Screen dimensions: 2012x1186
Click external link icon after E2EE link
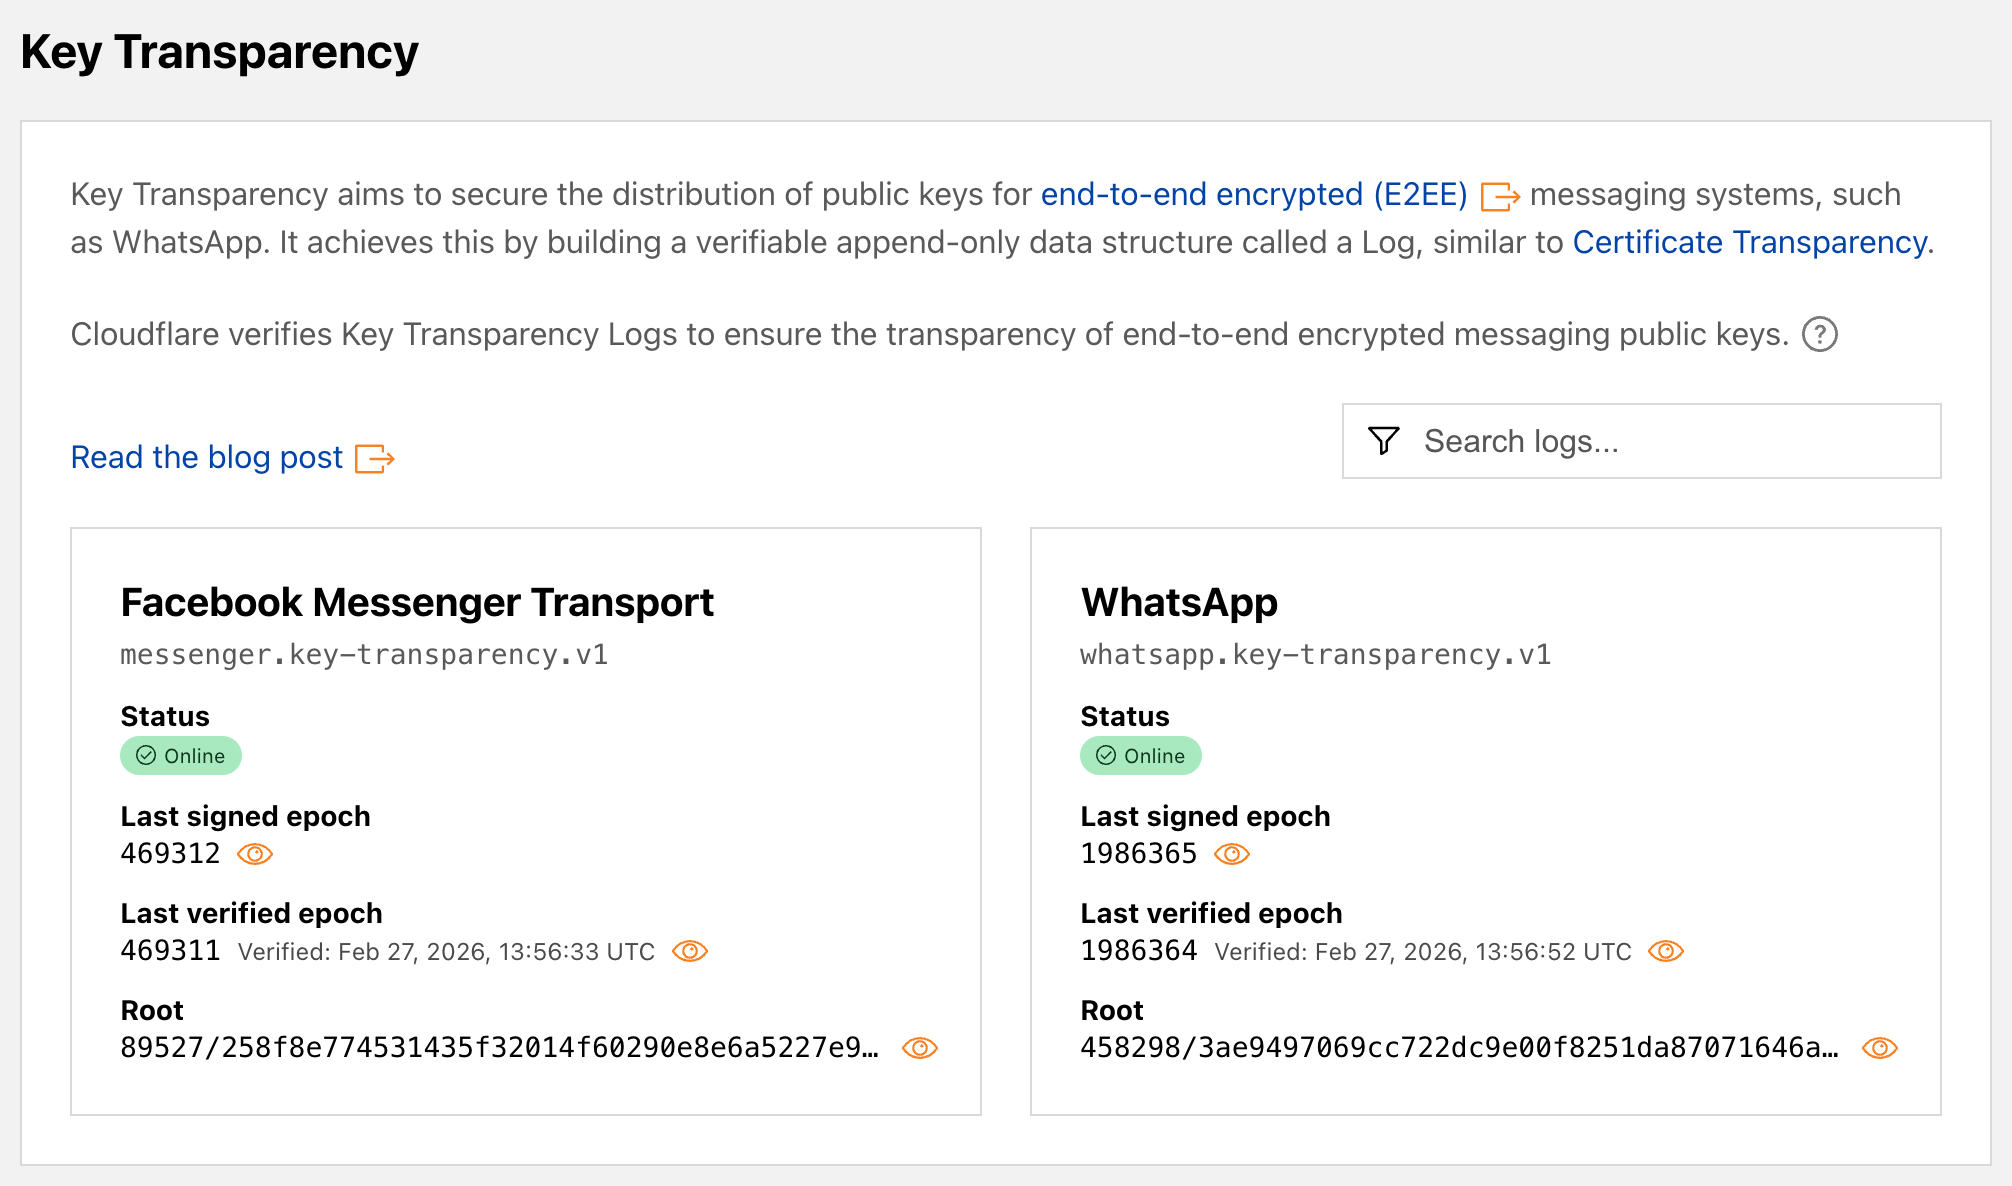click(x=1500, y=196)
